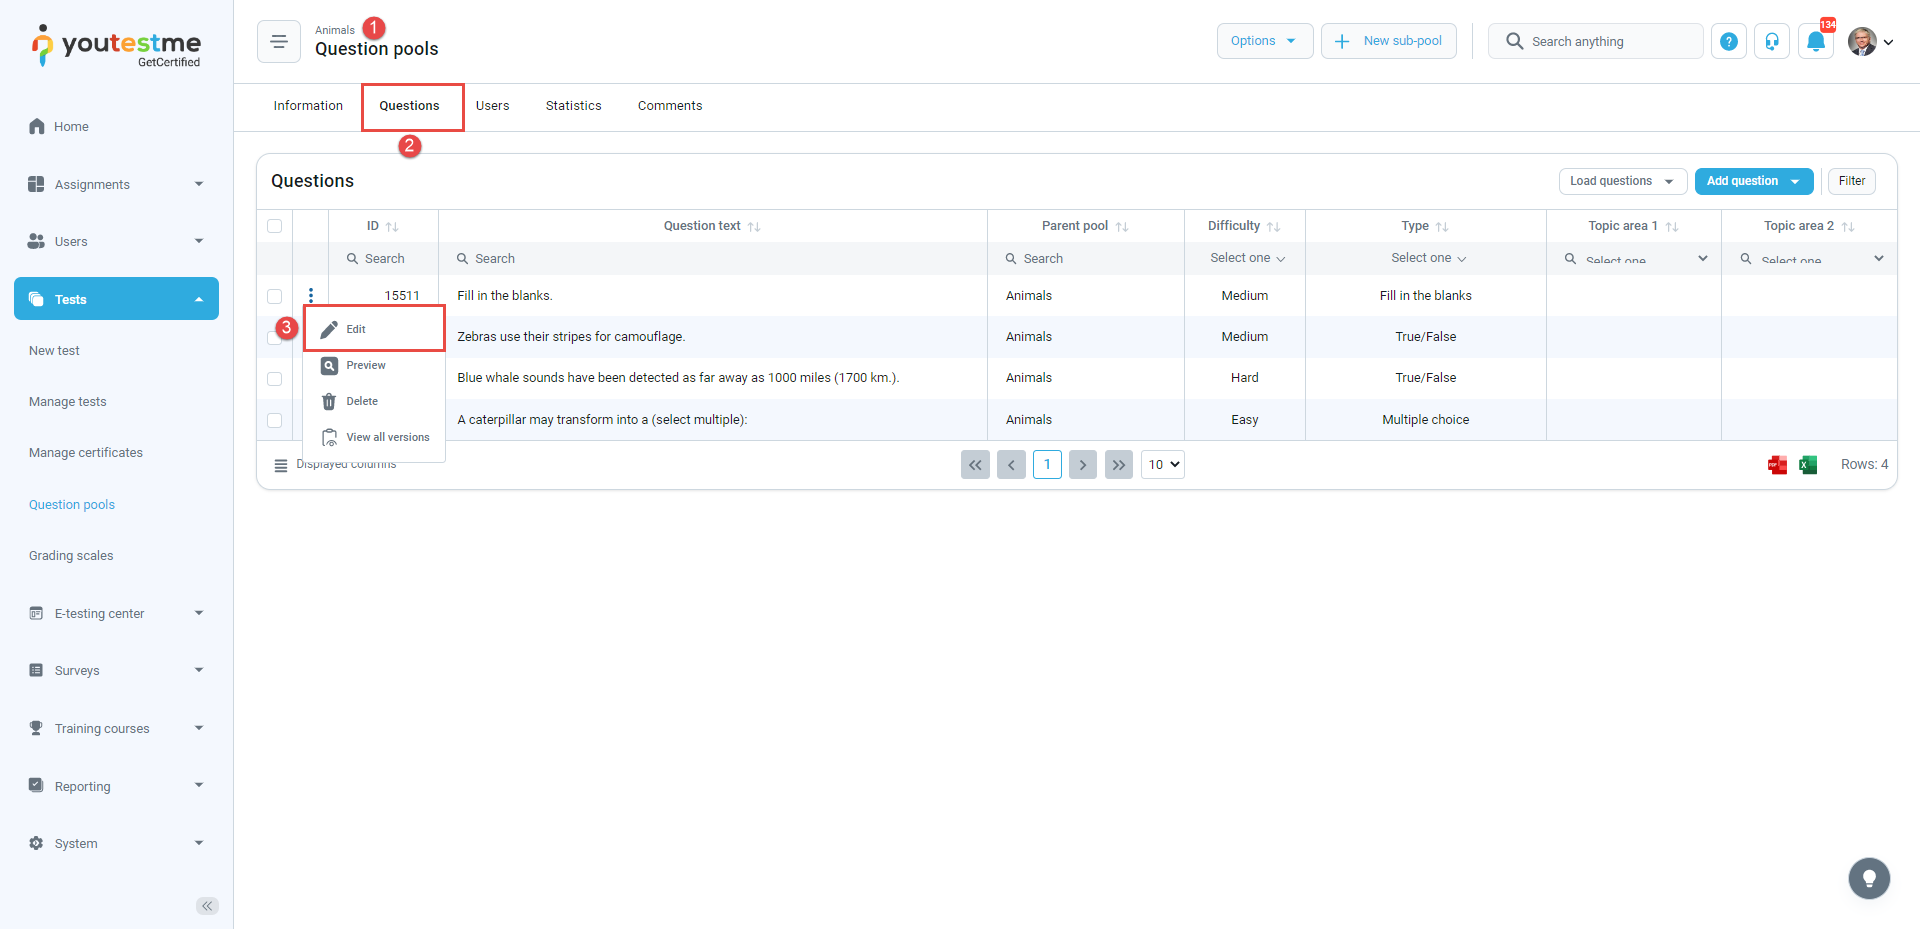Open the notifications bell icon
1920x929 pixels.
(x=1816, y=42)
